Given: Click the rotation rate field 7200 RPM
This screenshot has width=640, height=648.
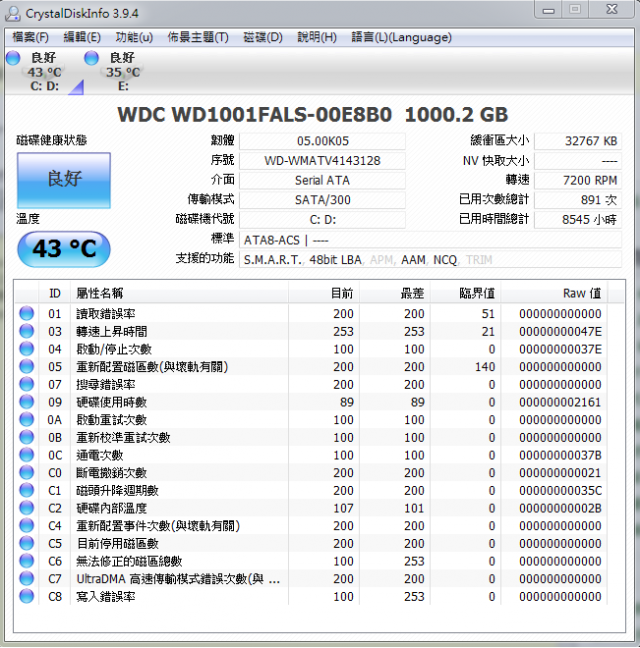Looking at the screenshot, I should 578,180.
